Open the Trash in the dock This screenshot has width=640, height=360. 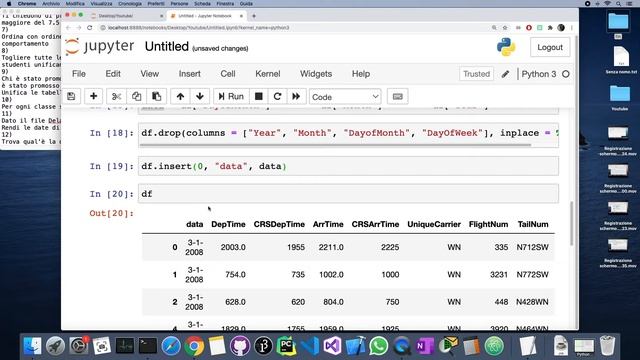(607, 346)
